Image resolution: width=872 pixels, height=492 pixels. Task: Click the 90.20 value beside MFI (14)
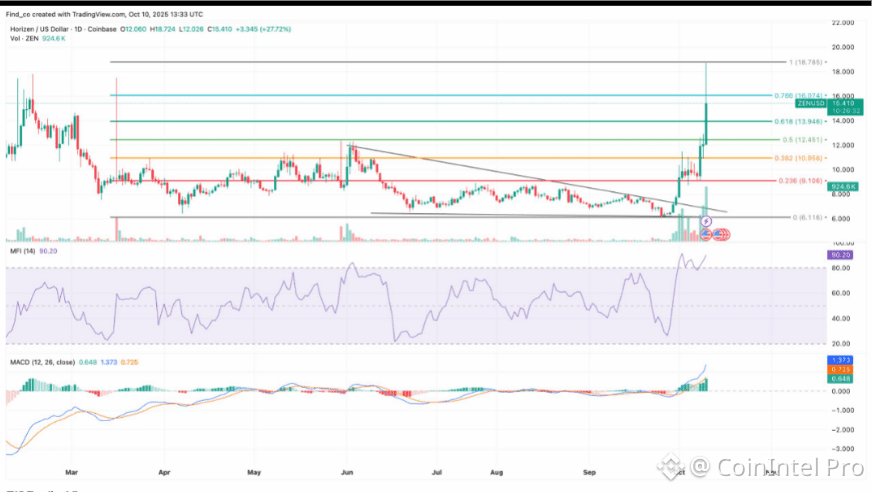(48, 251)
